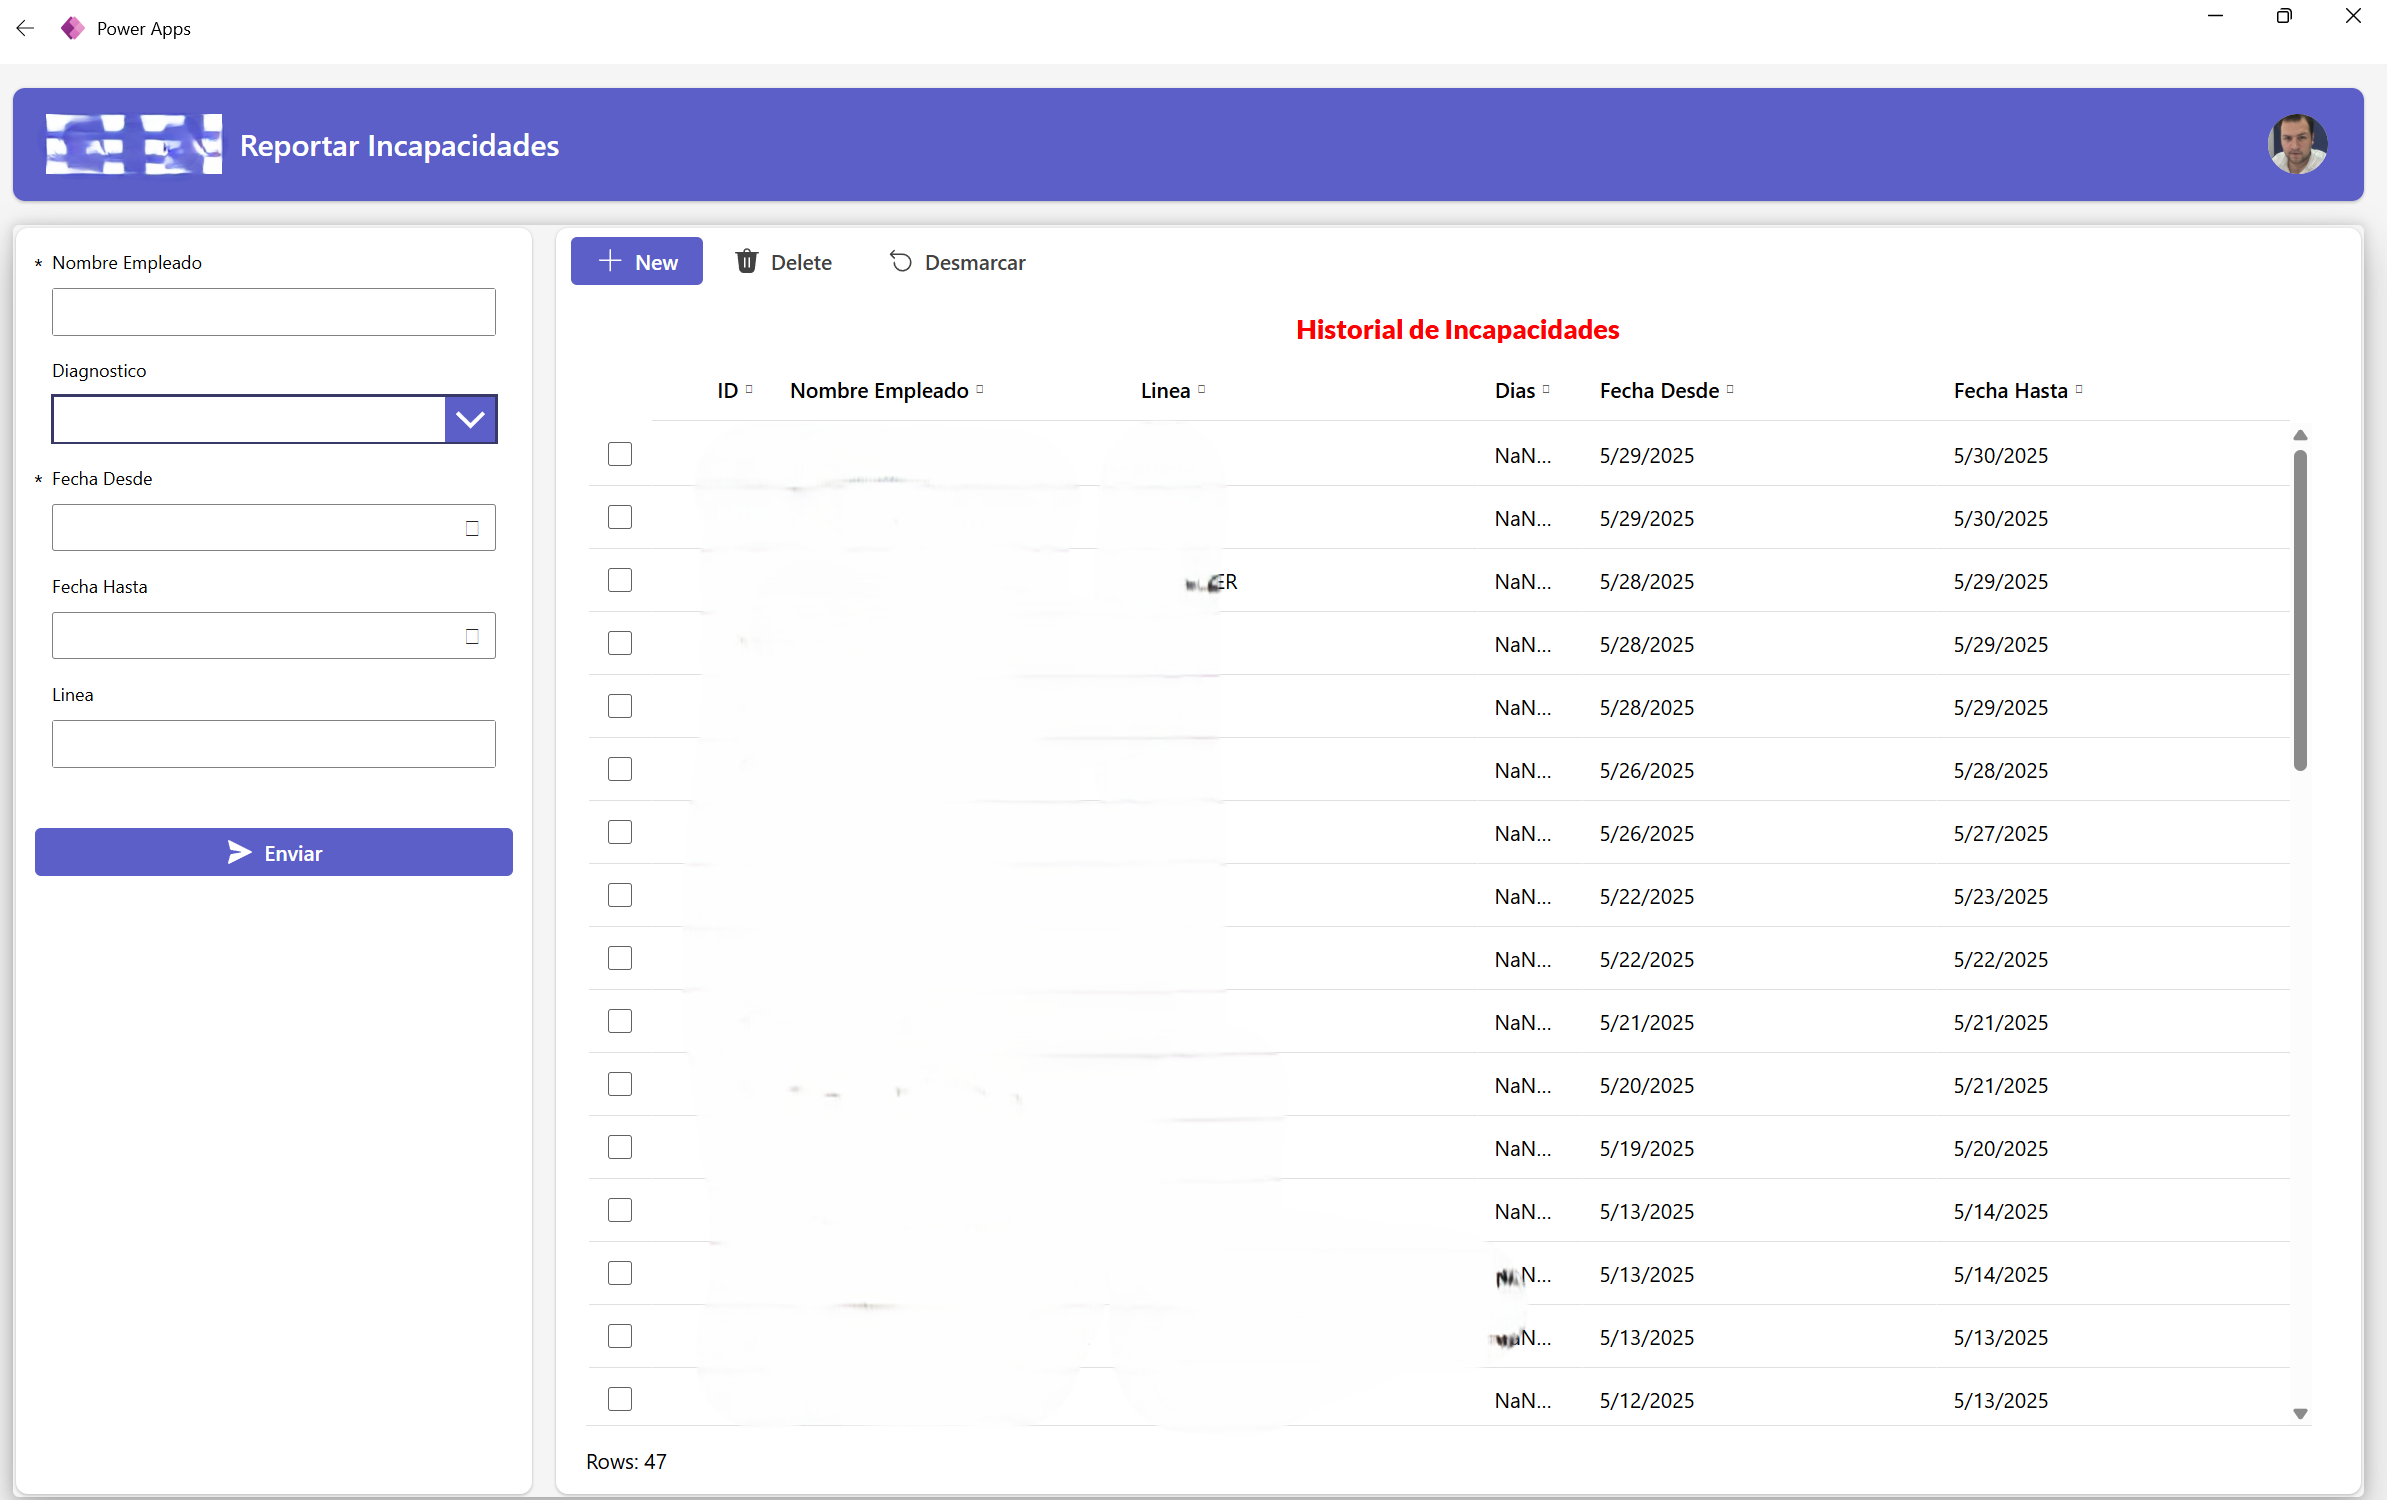Click the table vertical scrollbar thumb
This screenshot has height=1500, width=2387.
tap(2299, 610)
